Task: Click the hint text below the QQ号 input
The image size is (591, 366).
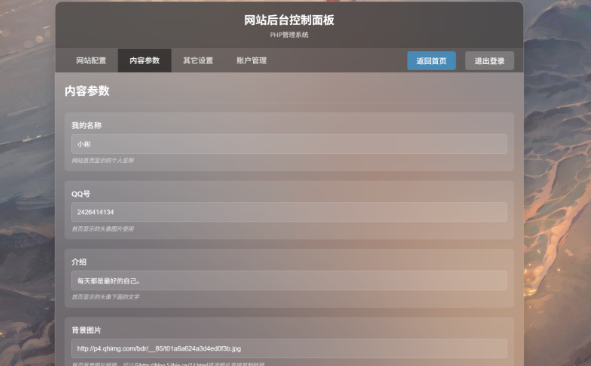Action: pos(103,229)
